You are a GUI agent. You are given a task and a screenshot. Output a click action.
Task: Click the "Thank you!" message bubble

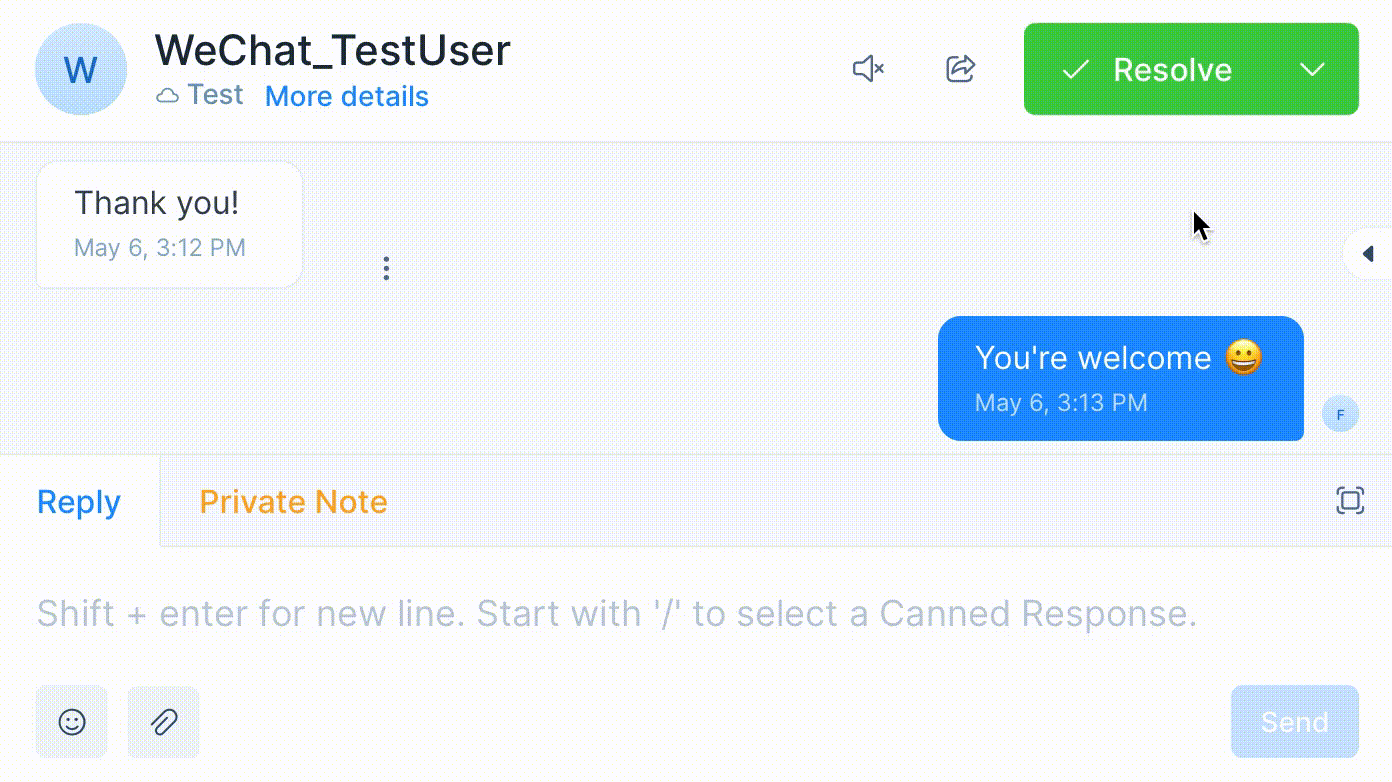click(x=169, y=224)
